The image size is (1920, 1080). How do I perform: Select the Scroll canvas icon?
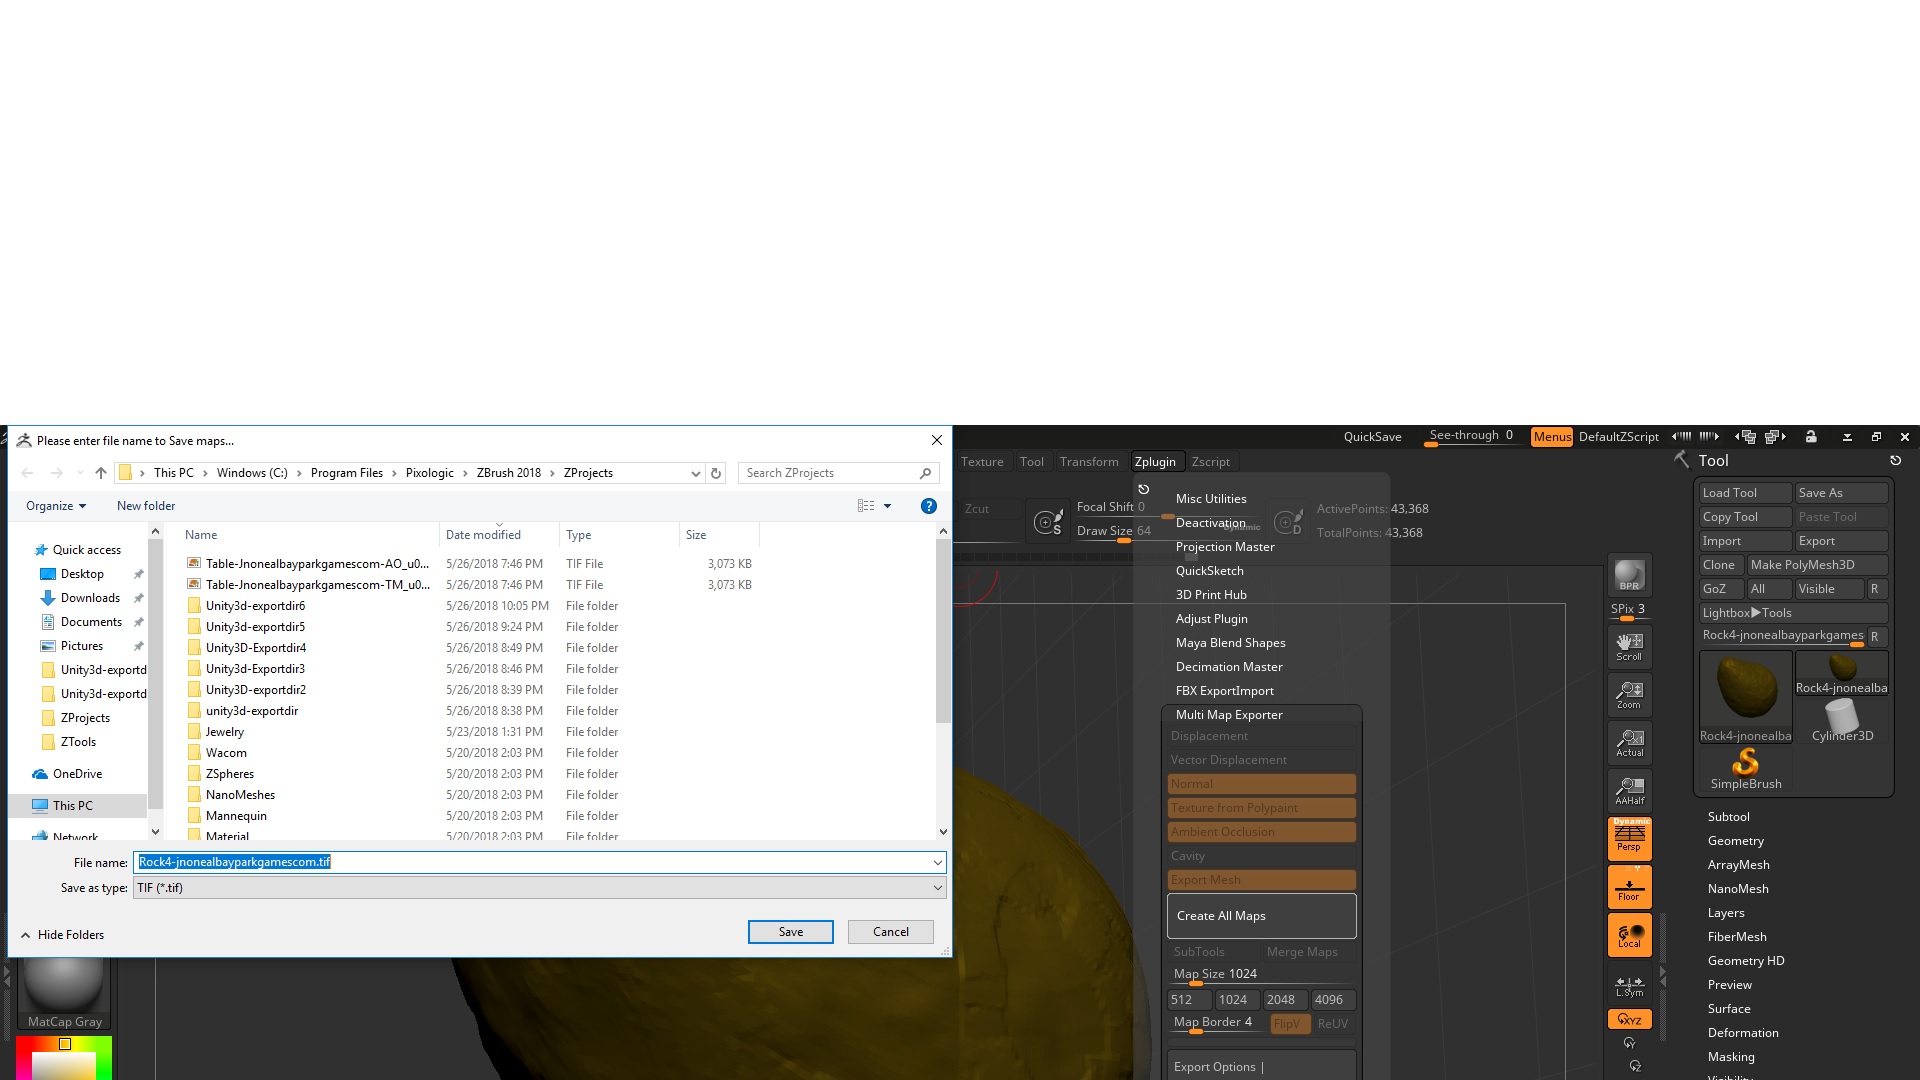(x=1629, y=646)
